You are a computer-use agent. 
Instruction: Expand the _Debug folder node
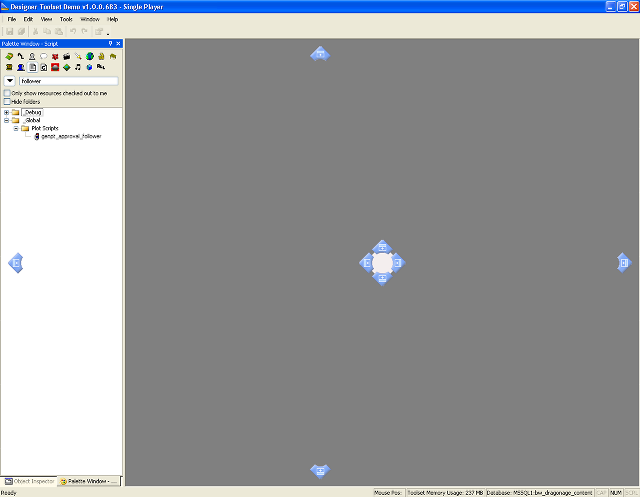point(7,113)
